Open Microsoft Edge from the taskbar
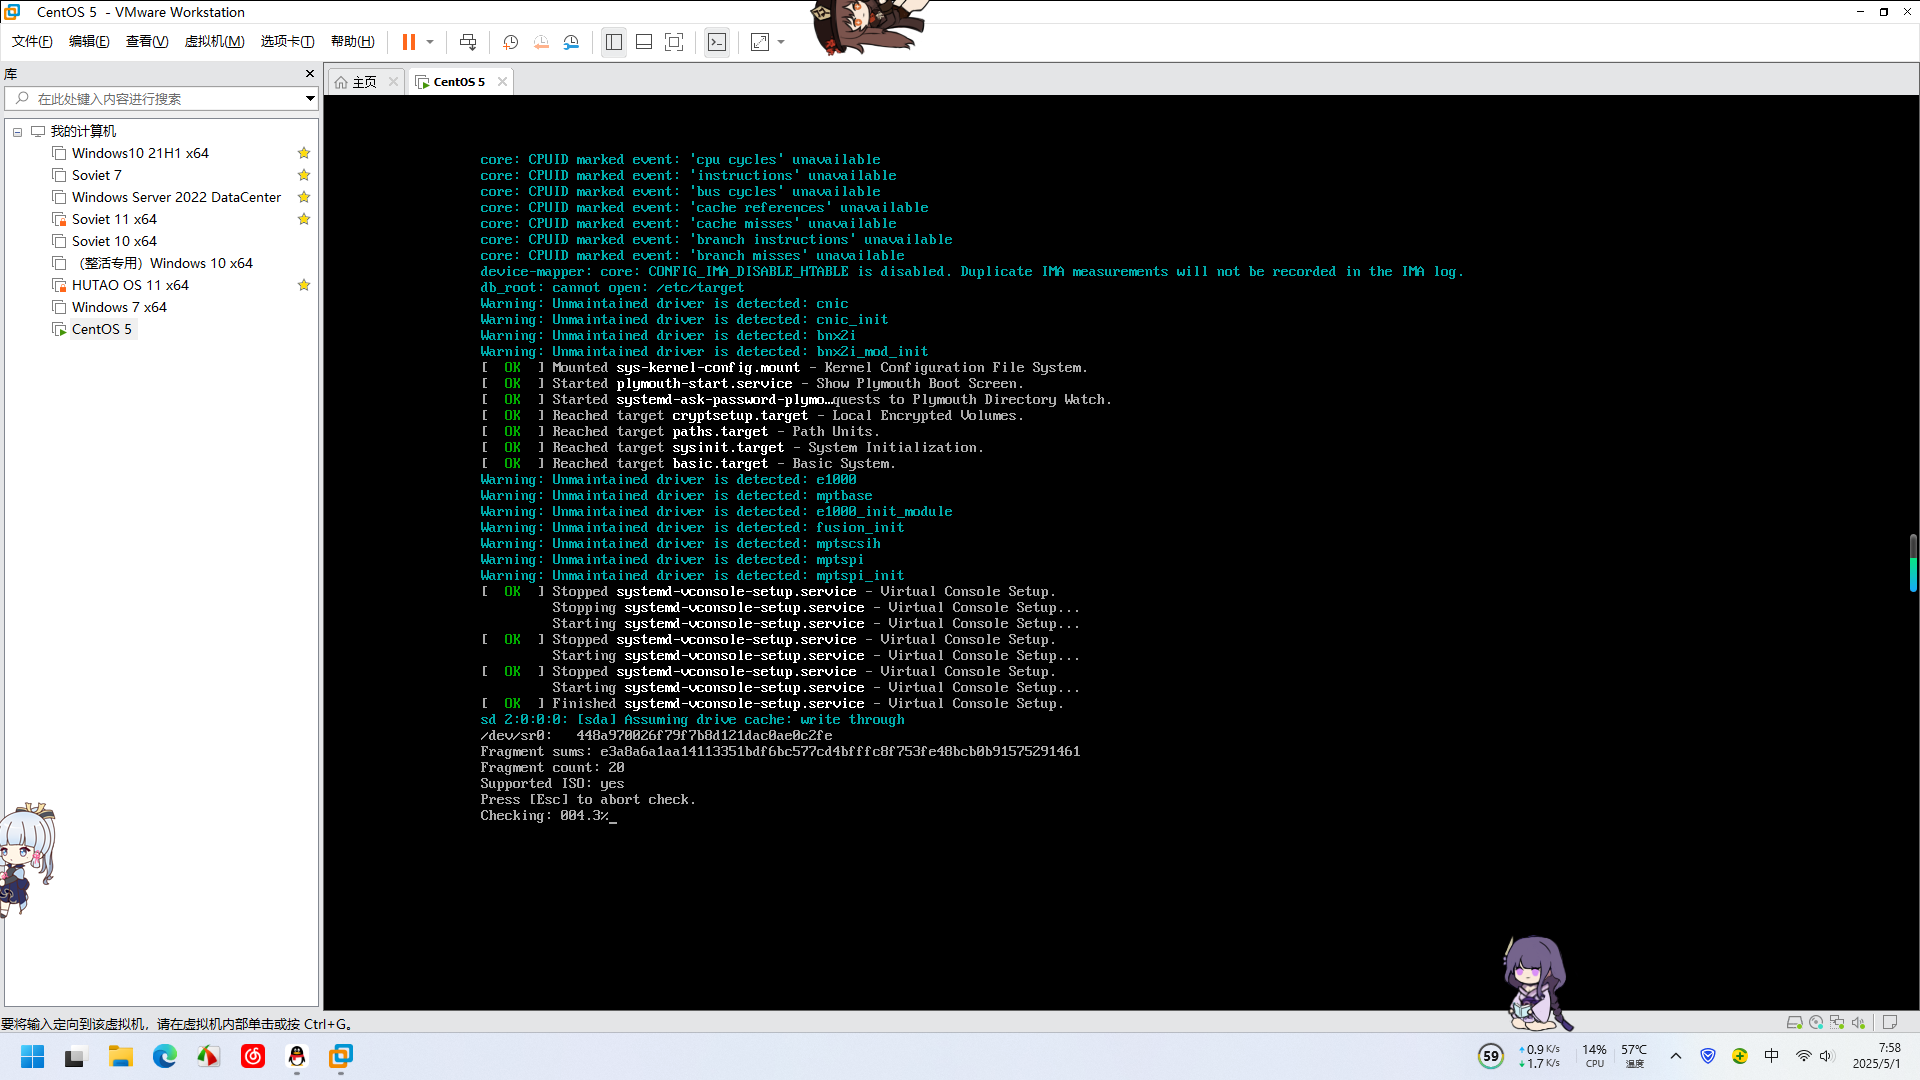This screenshot has height=1080, width=1920. [164, 1056]
